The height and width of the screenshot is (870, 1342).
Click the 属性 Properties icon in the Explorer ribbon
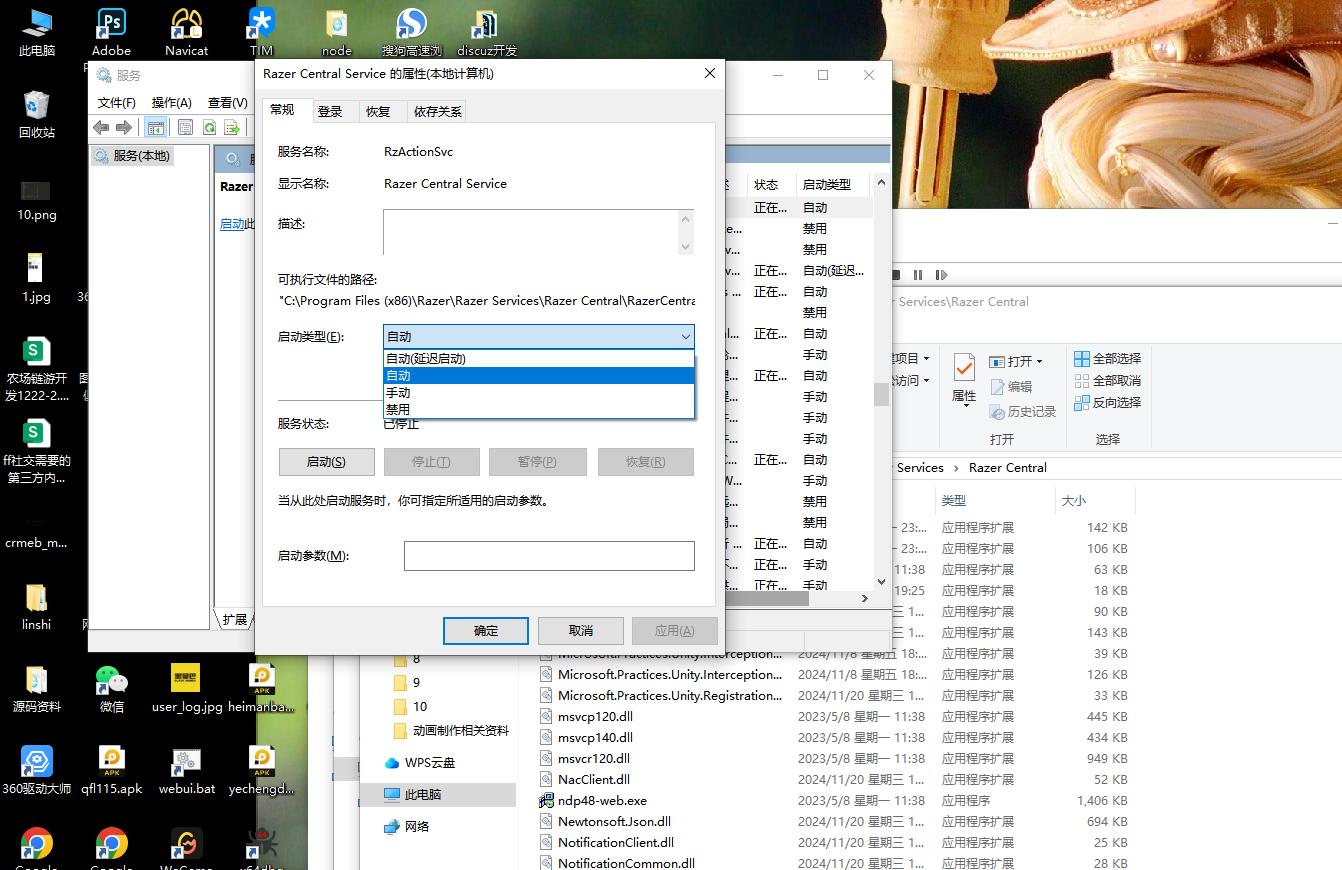coord(964,378)
